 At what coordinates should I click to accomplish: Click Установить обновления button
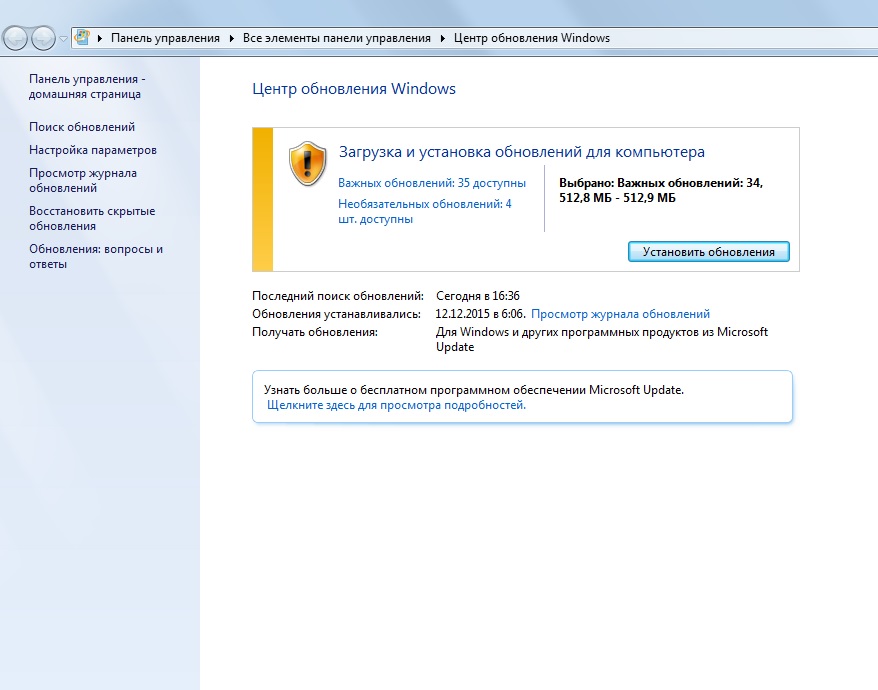point(708,251)
